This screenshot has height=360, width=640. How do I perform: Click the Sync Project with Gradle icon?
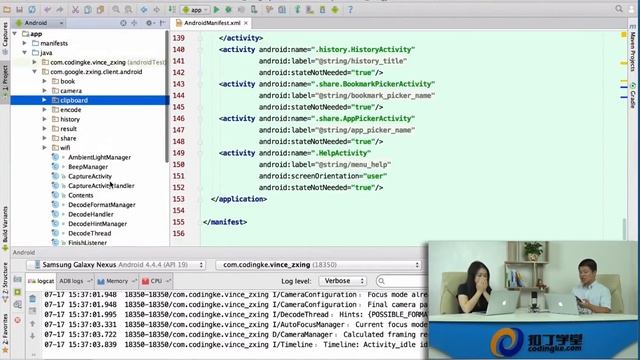point(298,9)
